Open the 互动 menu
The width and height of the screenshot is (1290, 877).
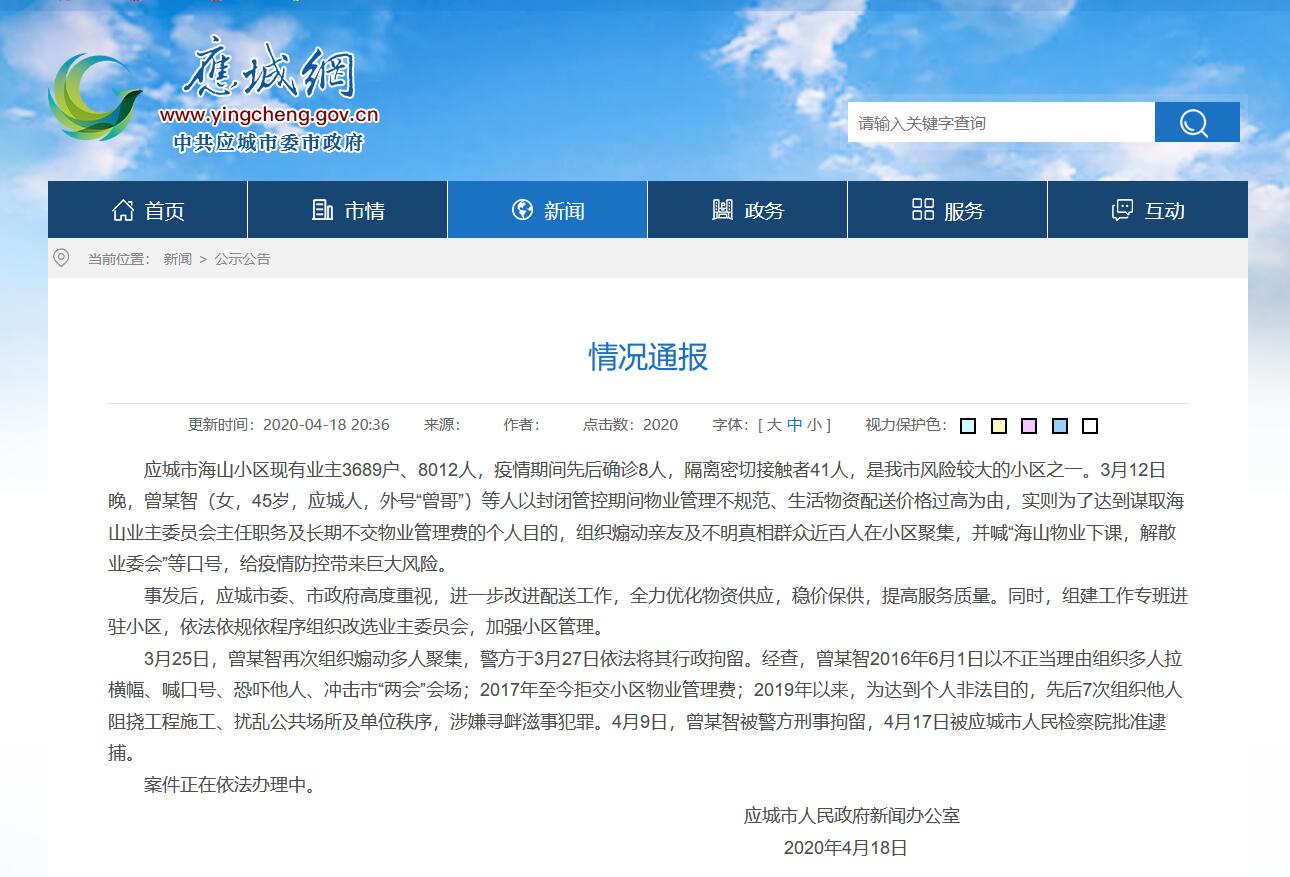(x=1147, y=209)
